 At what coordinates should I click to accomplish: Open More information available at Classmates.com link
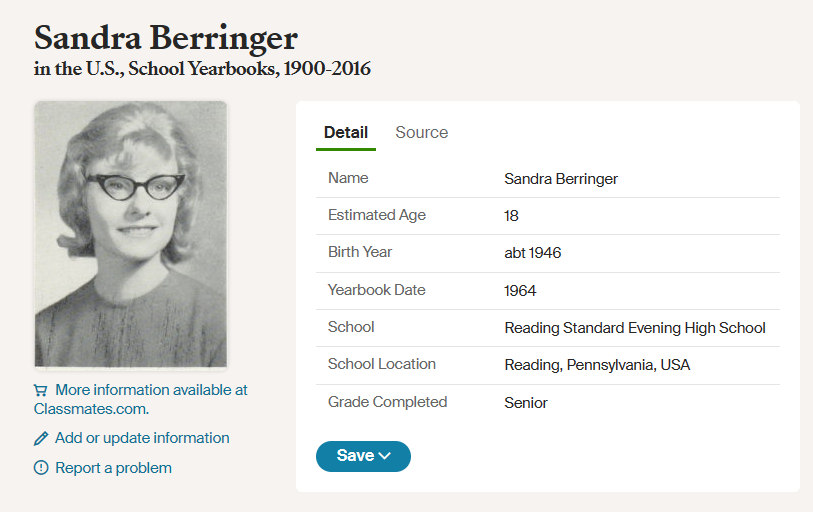coord(141,399)
